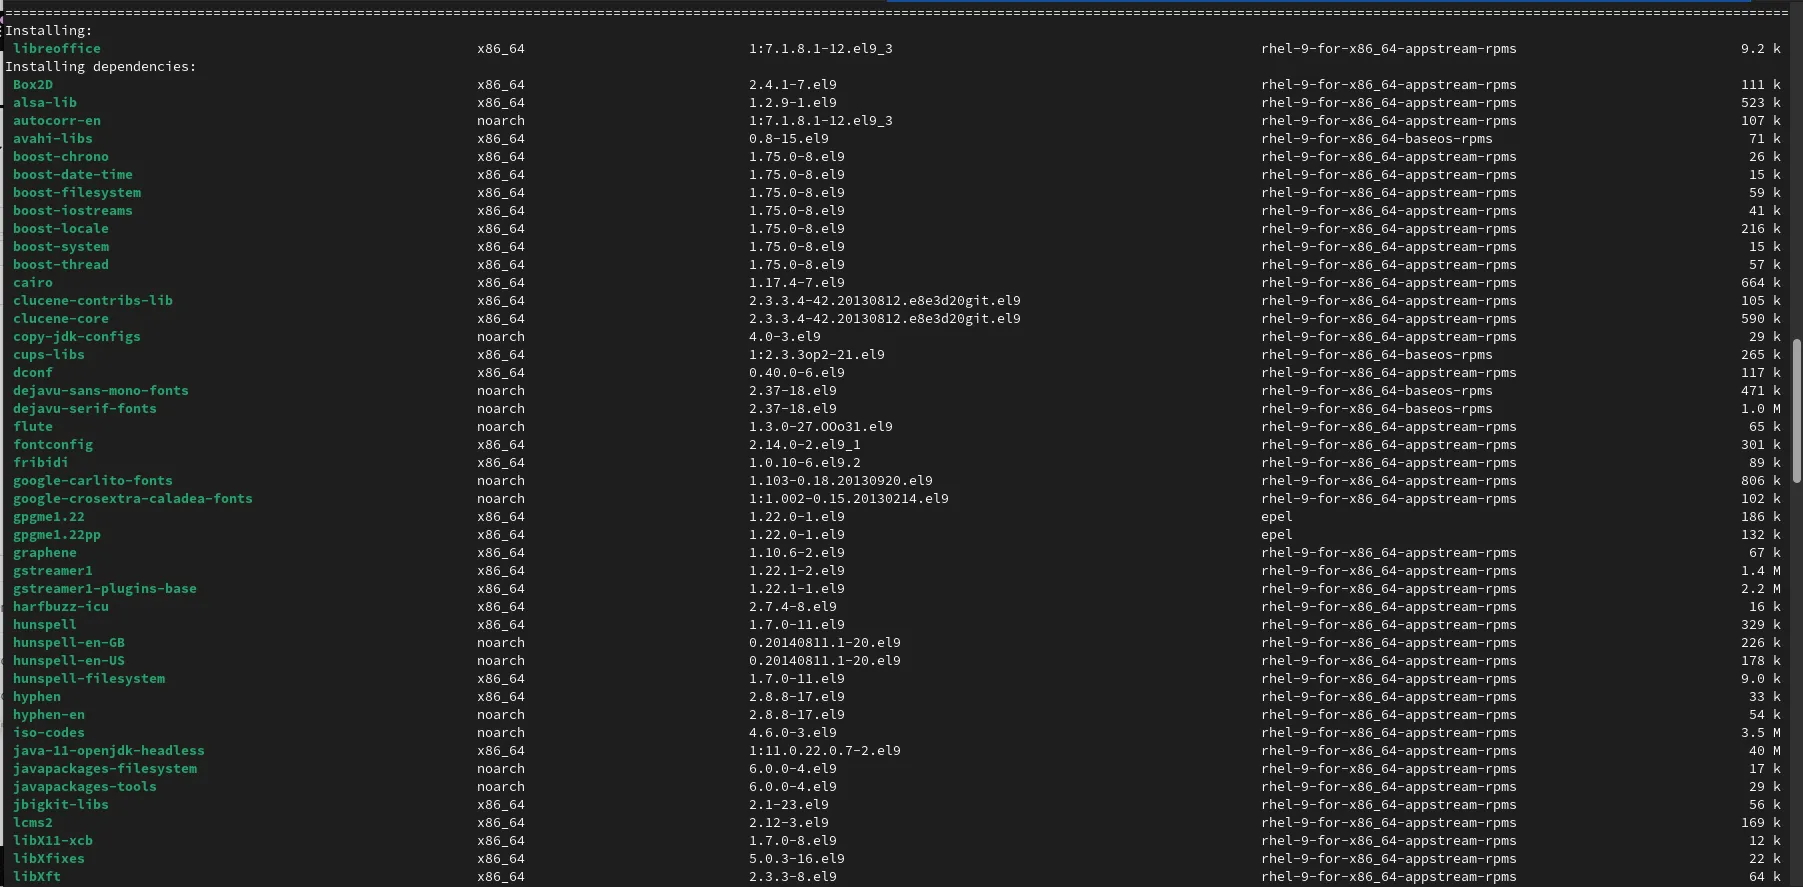This screenshot has height=887, width=1803.
Task: Click iso-codes package name
Action: (49, 732)
